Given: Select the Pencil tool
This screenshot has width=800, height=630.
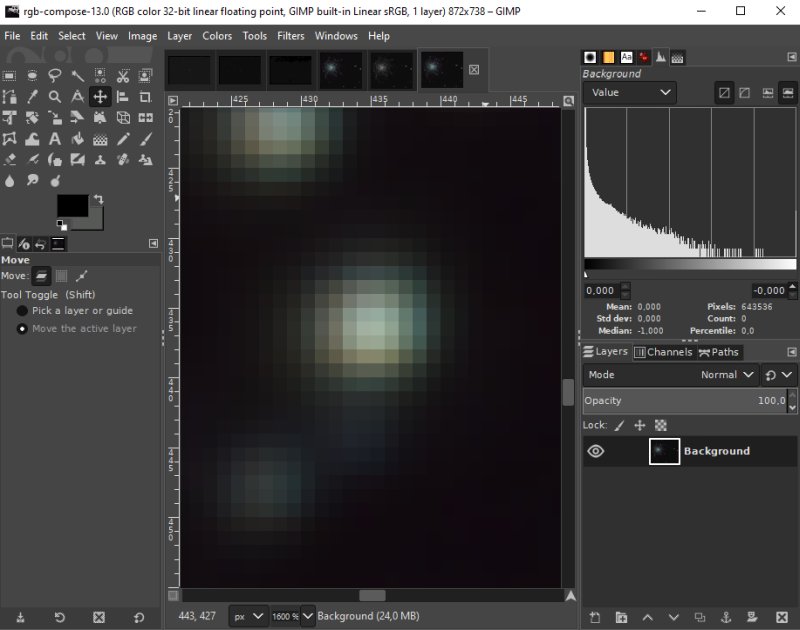Looking at the screenshot, I should pyautogui.click(x=123, y=139).
